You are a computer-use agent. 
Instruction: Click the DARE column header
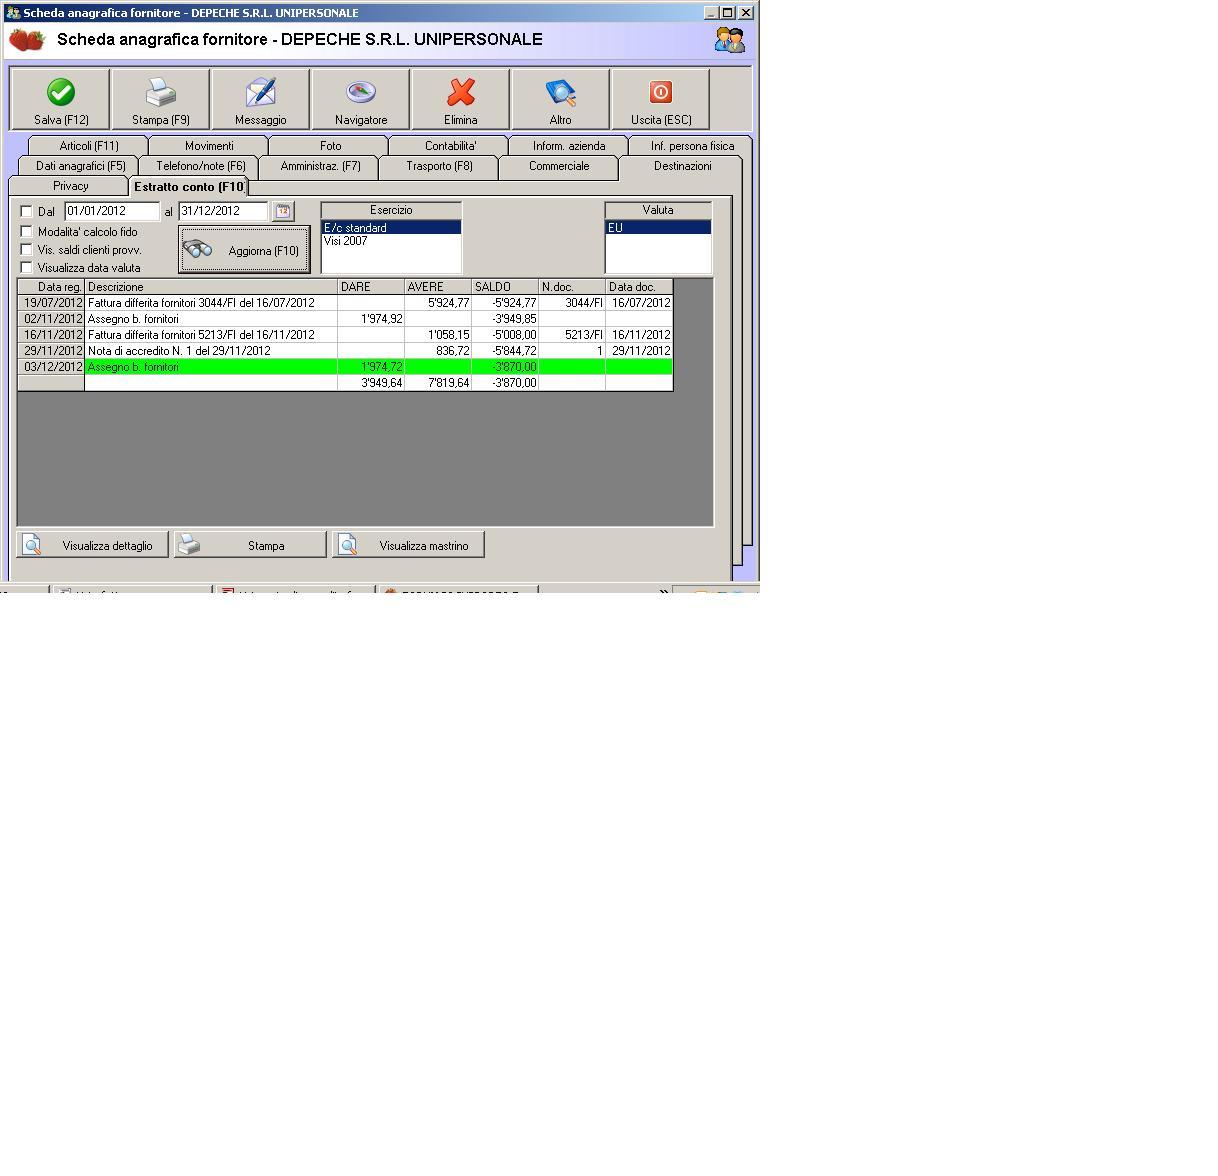click(371, 287)
